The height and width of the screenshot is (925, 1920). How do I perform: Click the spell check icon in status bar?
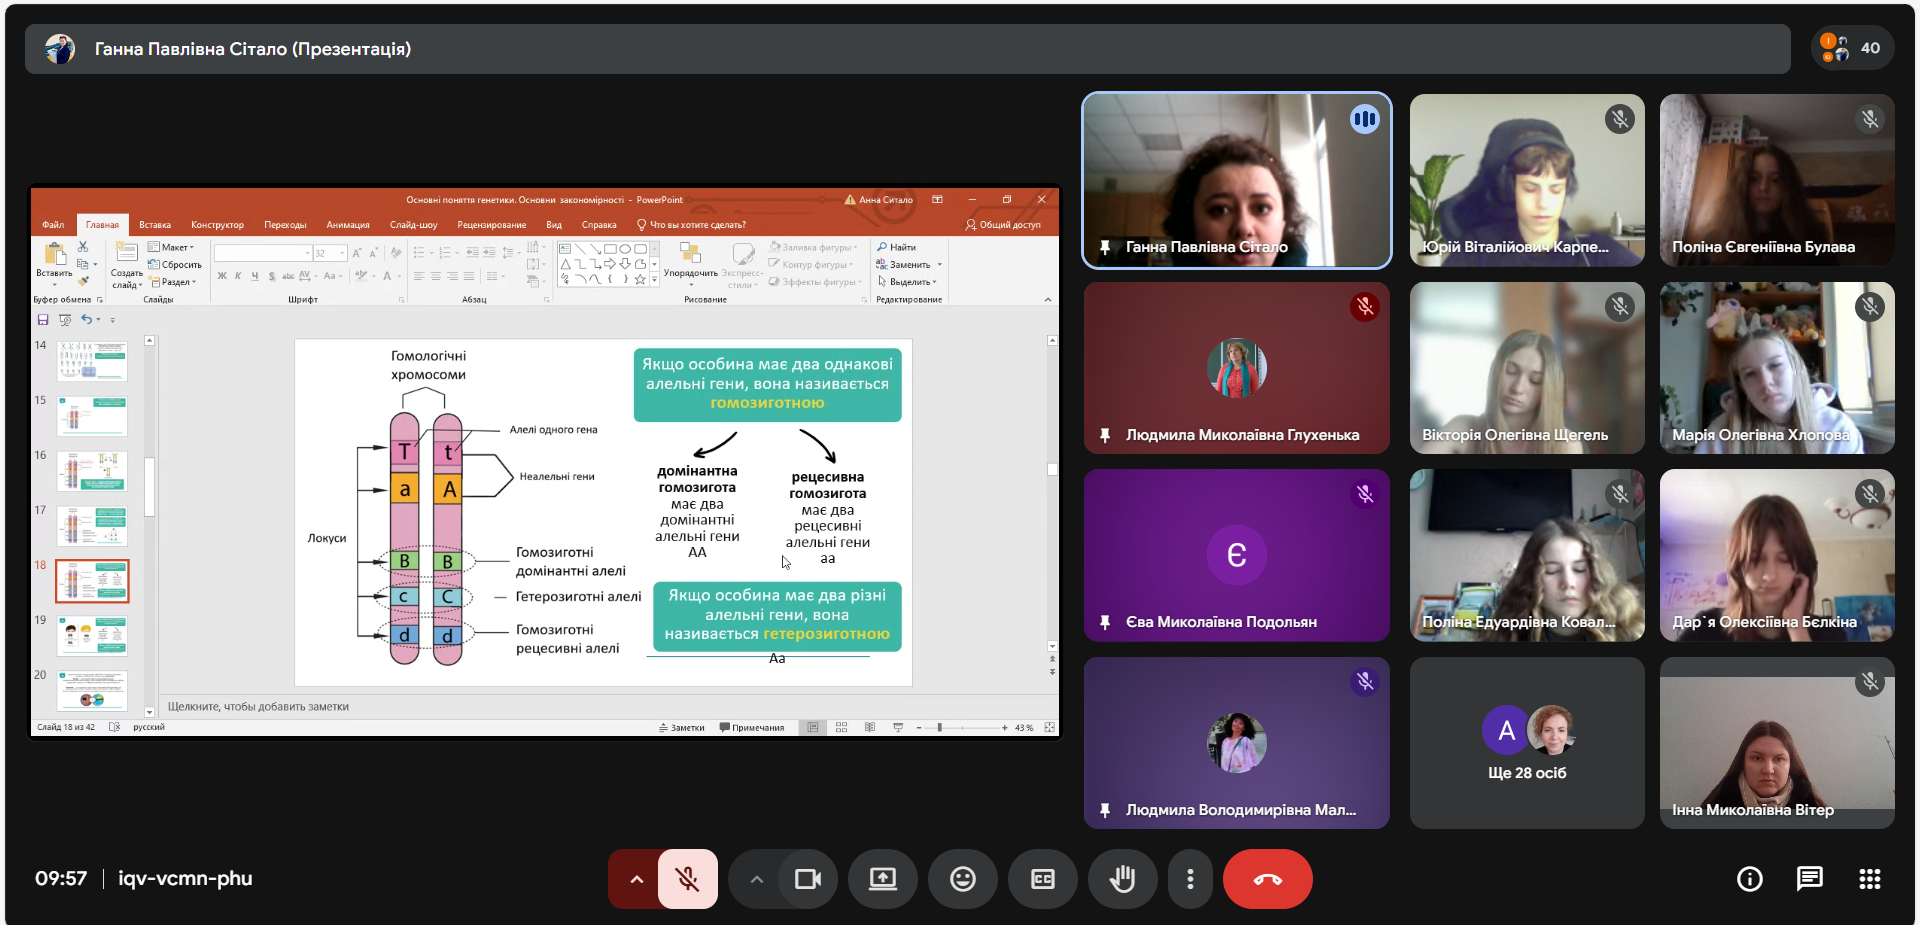tap(114, 727)
